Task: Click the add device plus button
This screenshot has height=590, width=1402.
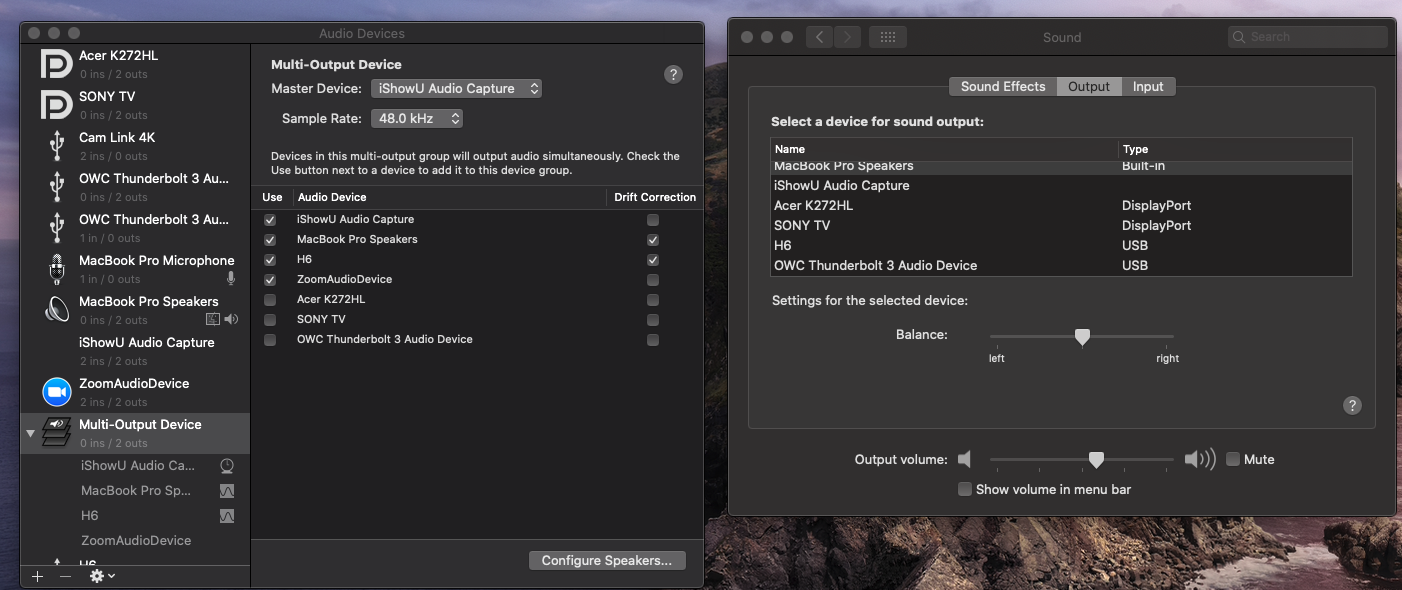Action: pyautogui.click(x=37, y=575)
